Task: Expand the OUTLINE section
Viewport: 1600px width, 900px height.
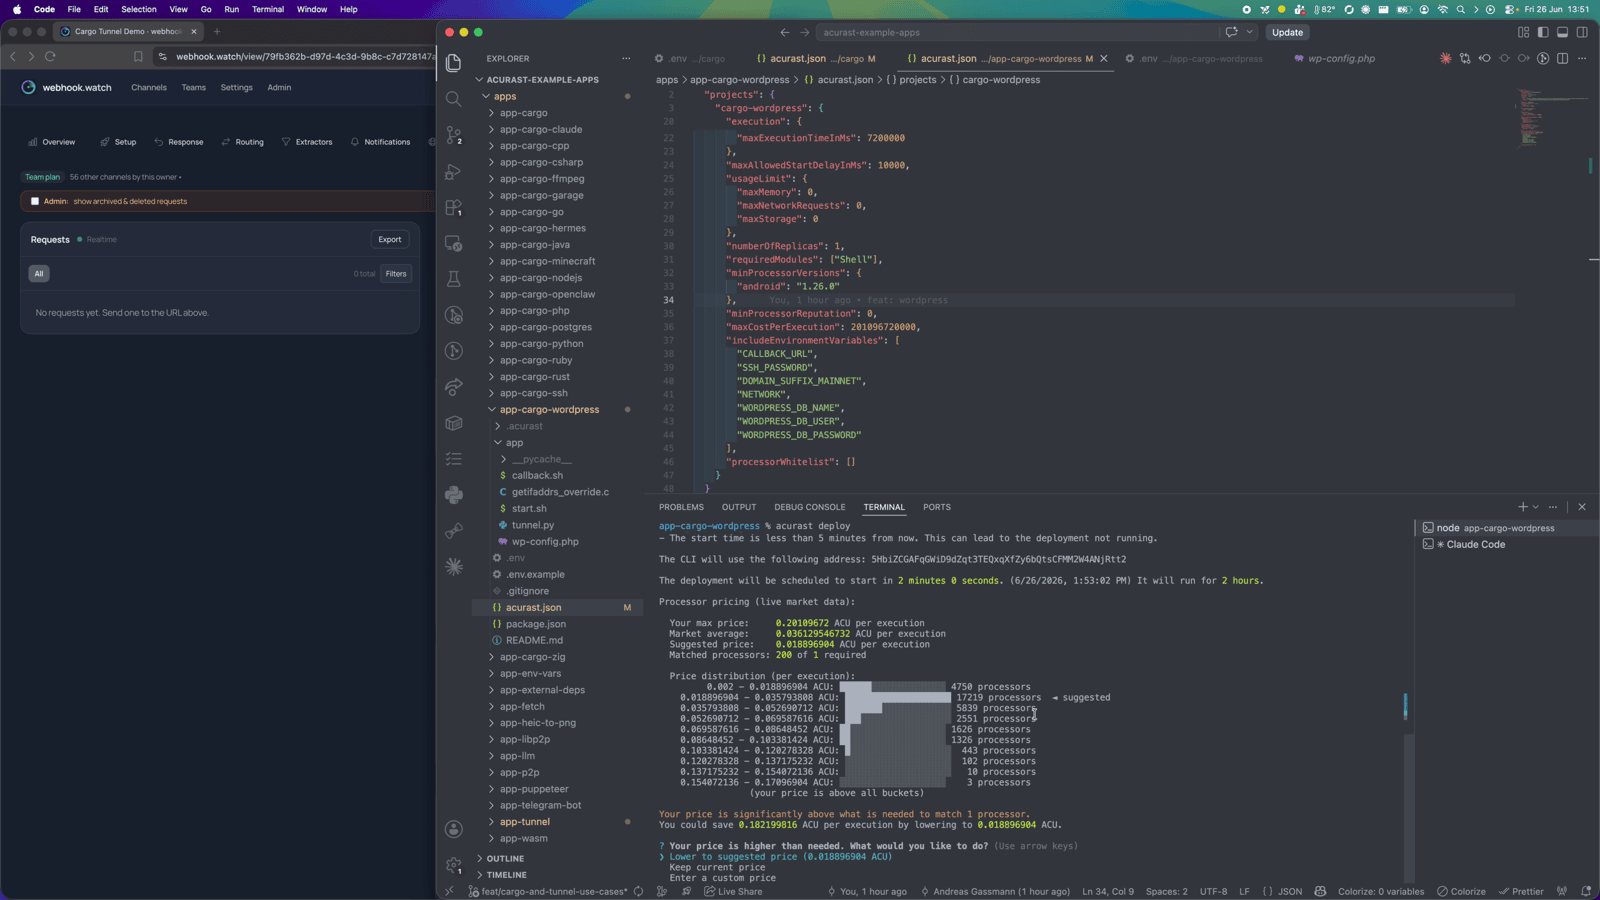Action: pos(505,858)
